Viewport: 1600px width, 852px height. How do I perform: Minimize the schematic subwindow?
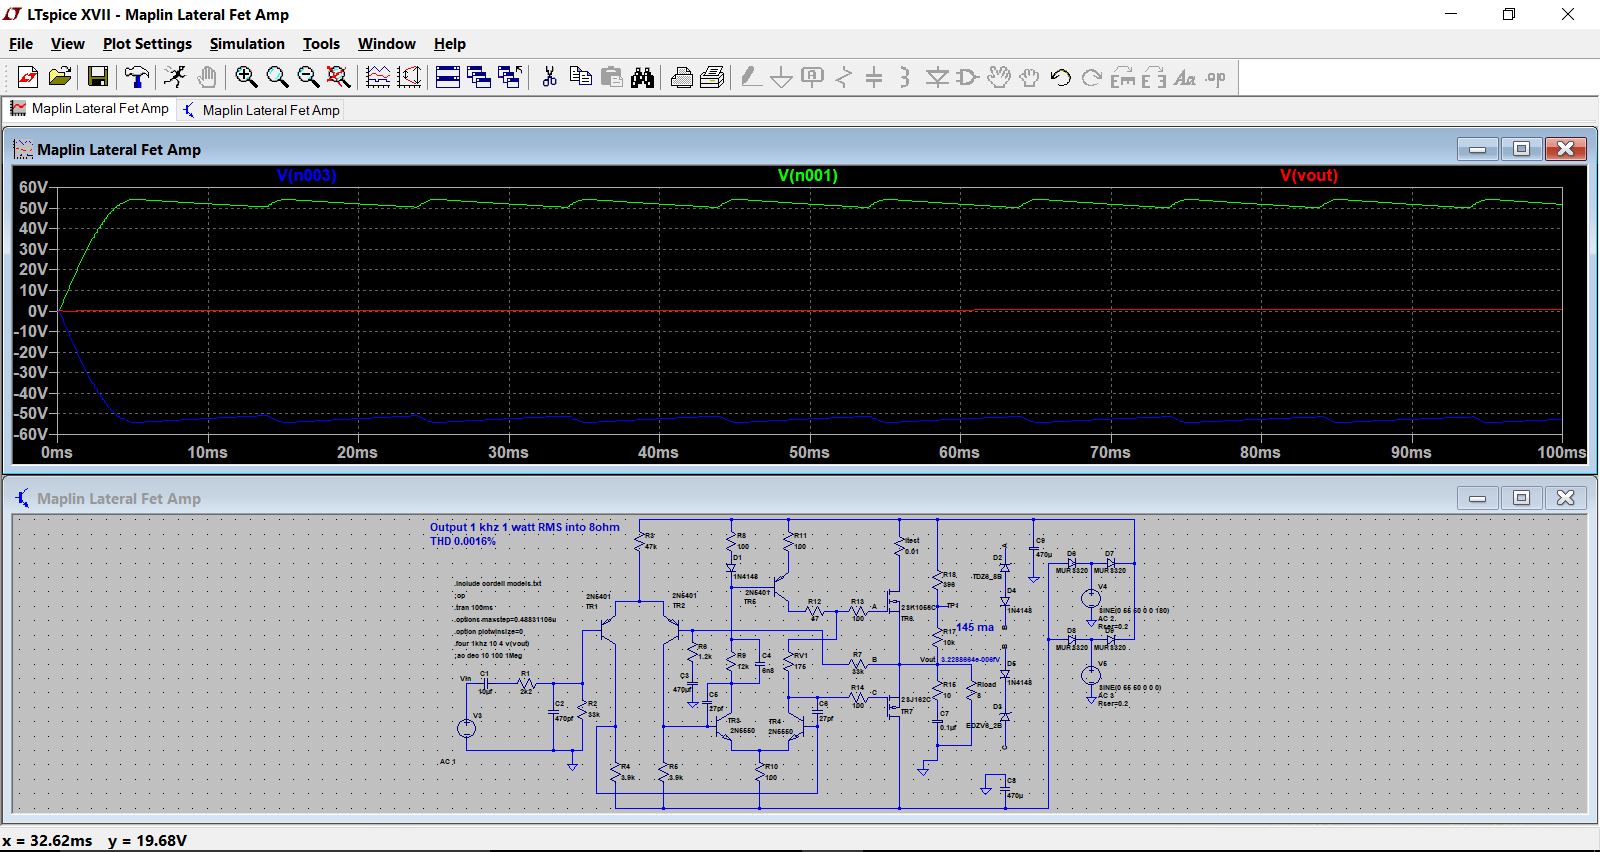tap(1477, 498)
